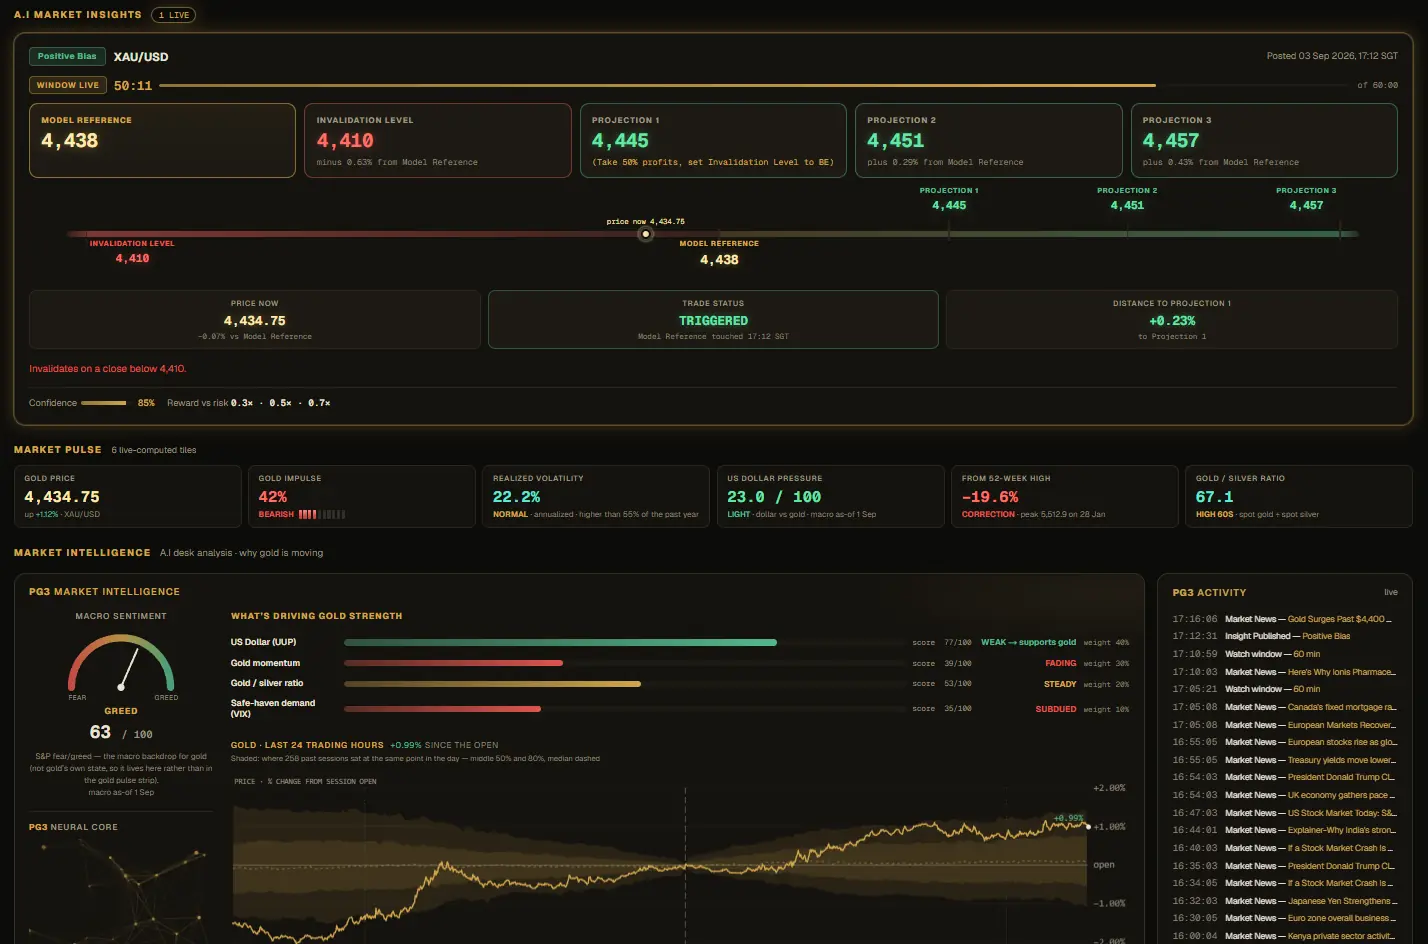Open 'Japanese Yen Strengthens' news item
The image size is (1428, 944).
pos(1285,901)
